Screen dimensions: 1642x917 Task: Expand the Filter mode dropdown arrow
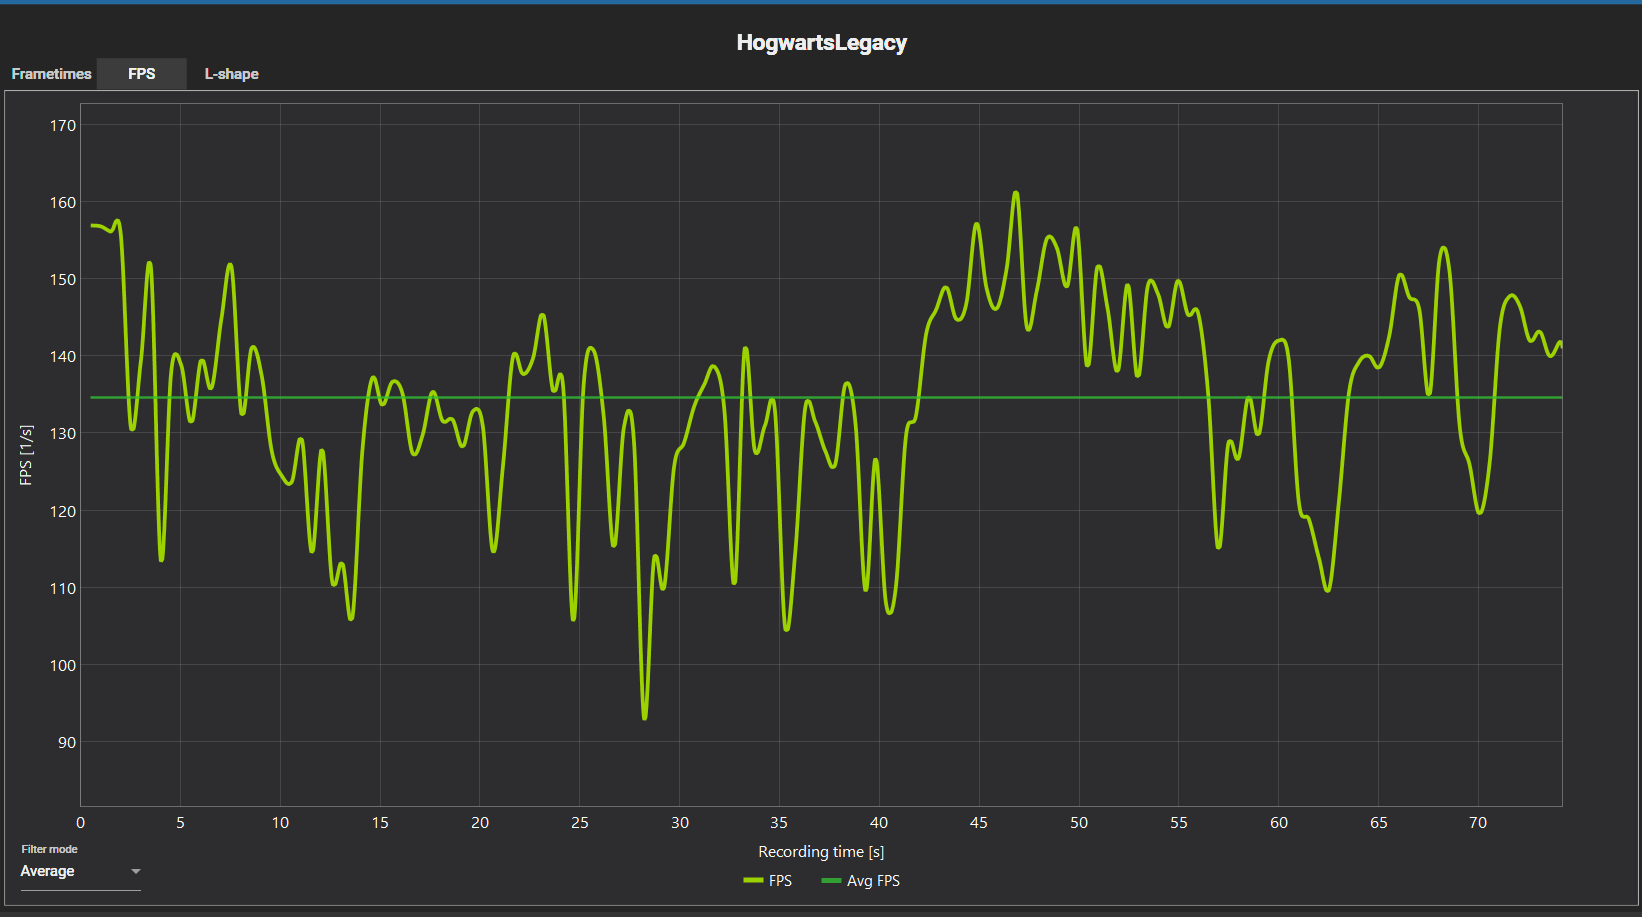click(136, 872)
